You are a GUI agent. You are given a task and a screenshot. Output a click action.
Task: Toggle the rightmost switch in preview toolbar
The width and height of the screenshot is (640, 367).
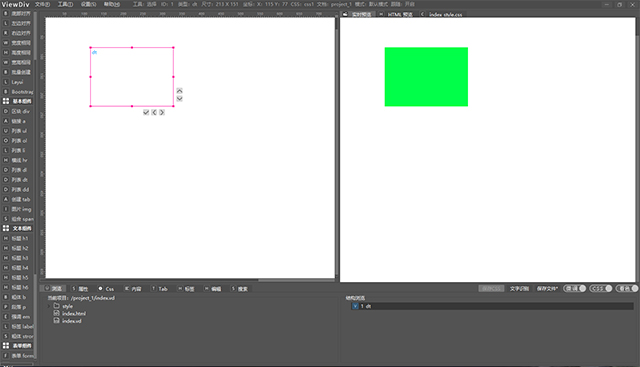pos(627,288)
